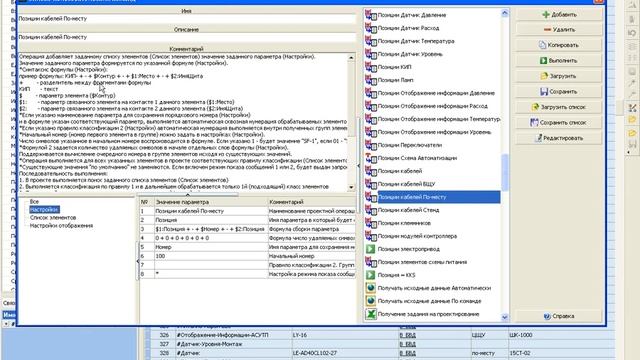
Task: Click icon of Позиции кабелей Стенд
Action: pyautogui.click(x=371, y=210)
